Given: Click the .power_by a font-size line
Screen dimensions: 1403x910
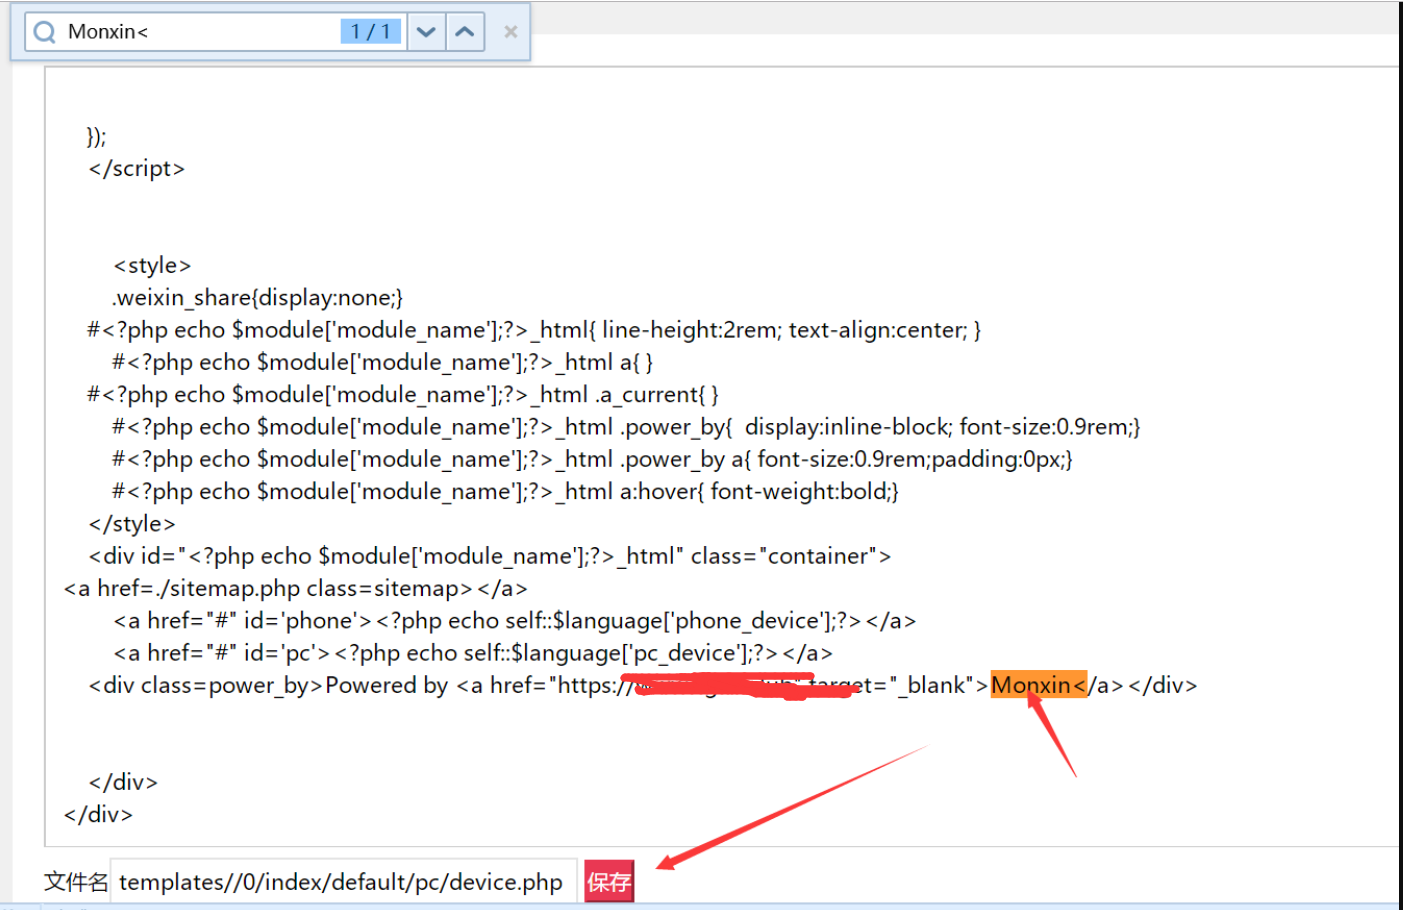Looking at the screenshot, I should tap(593, 459).
